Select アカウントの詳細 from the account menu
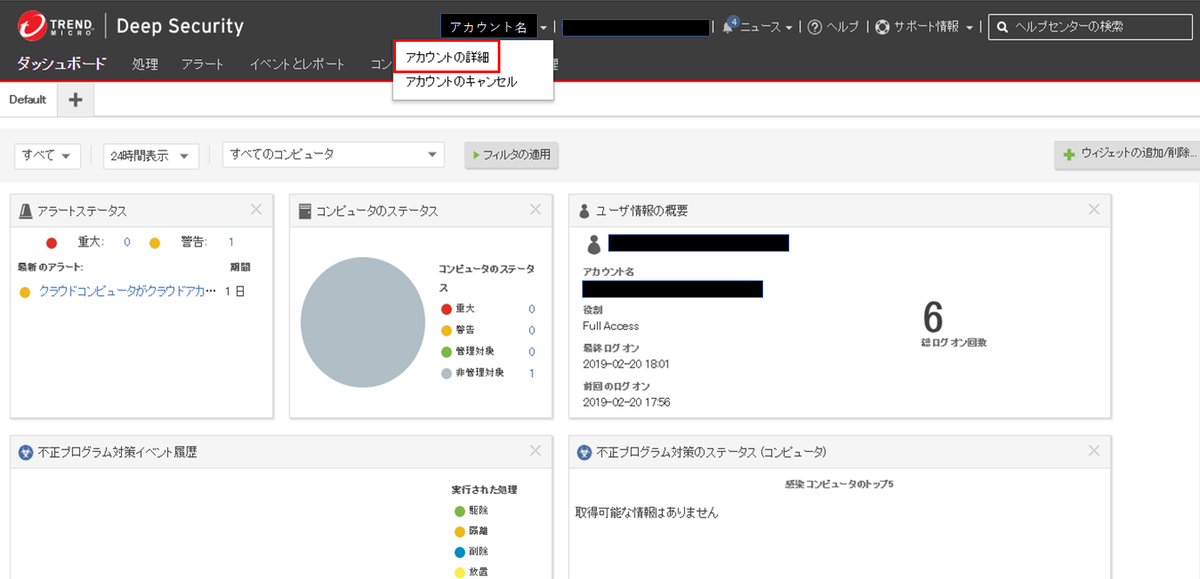 tap(447, 57)
